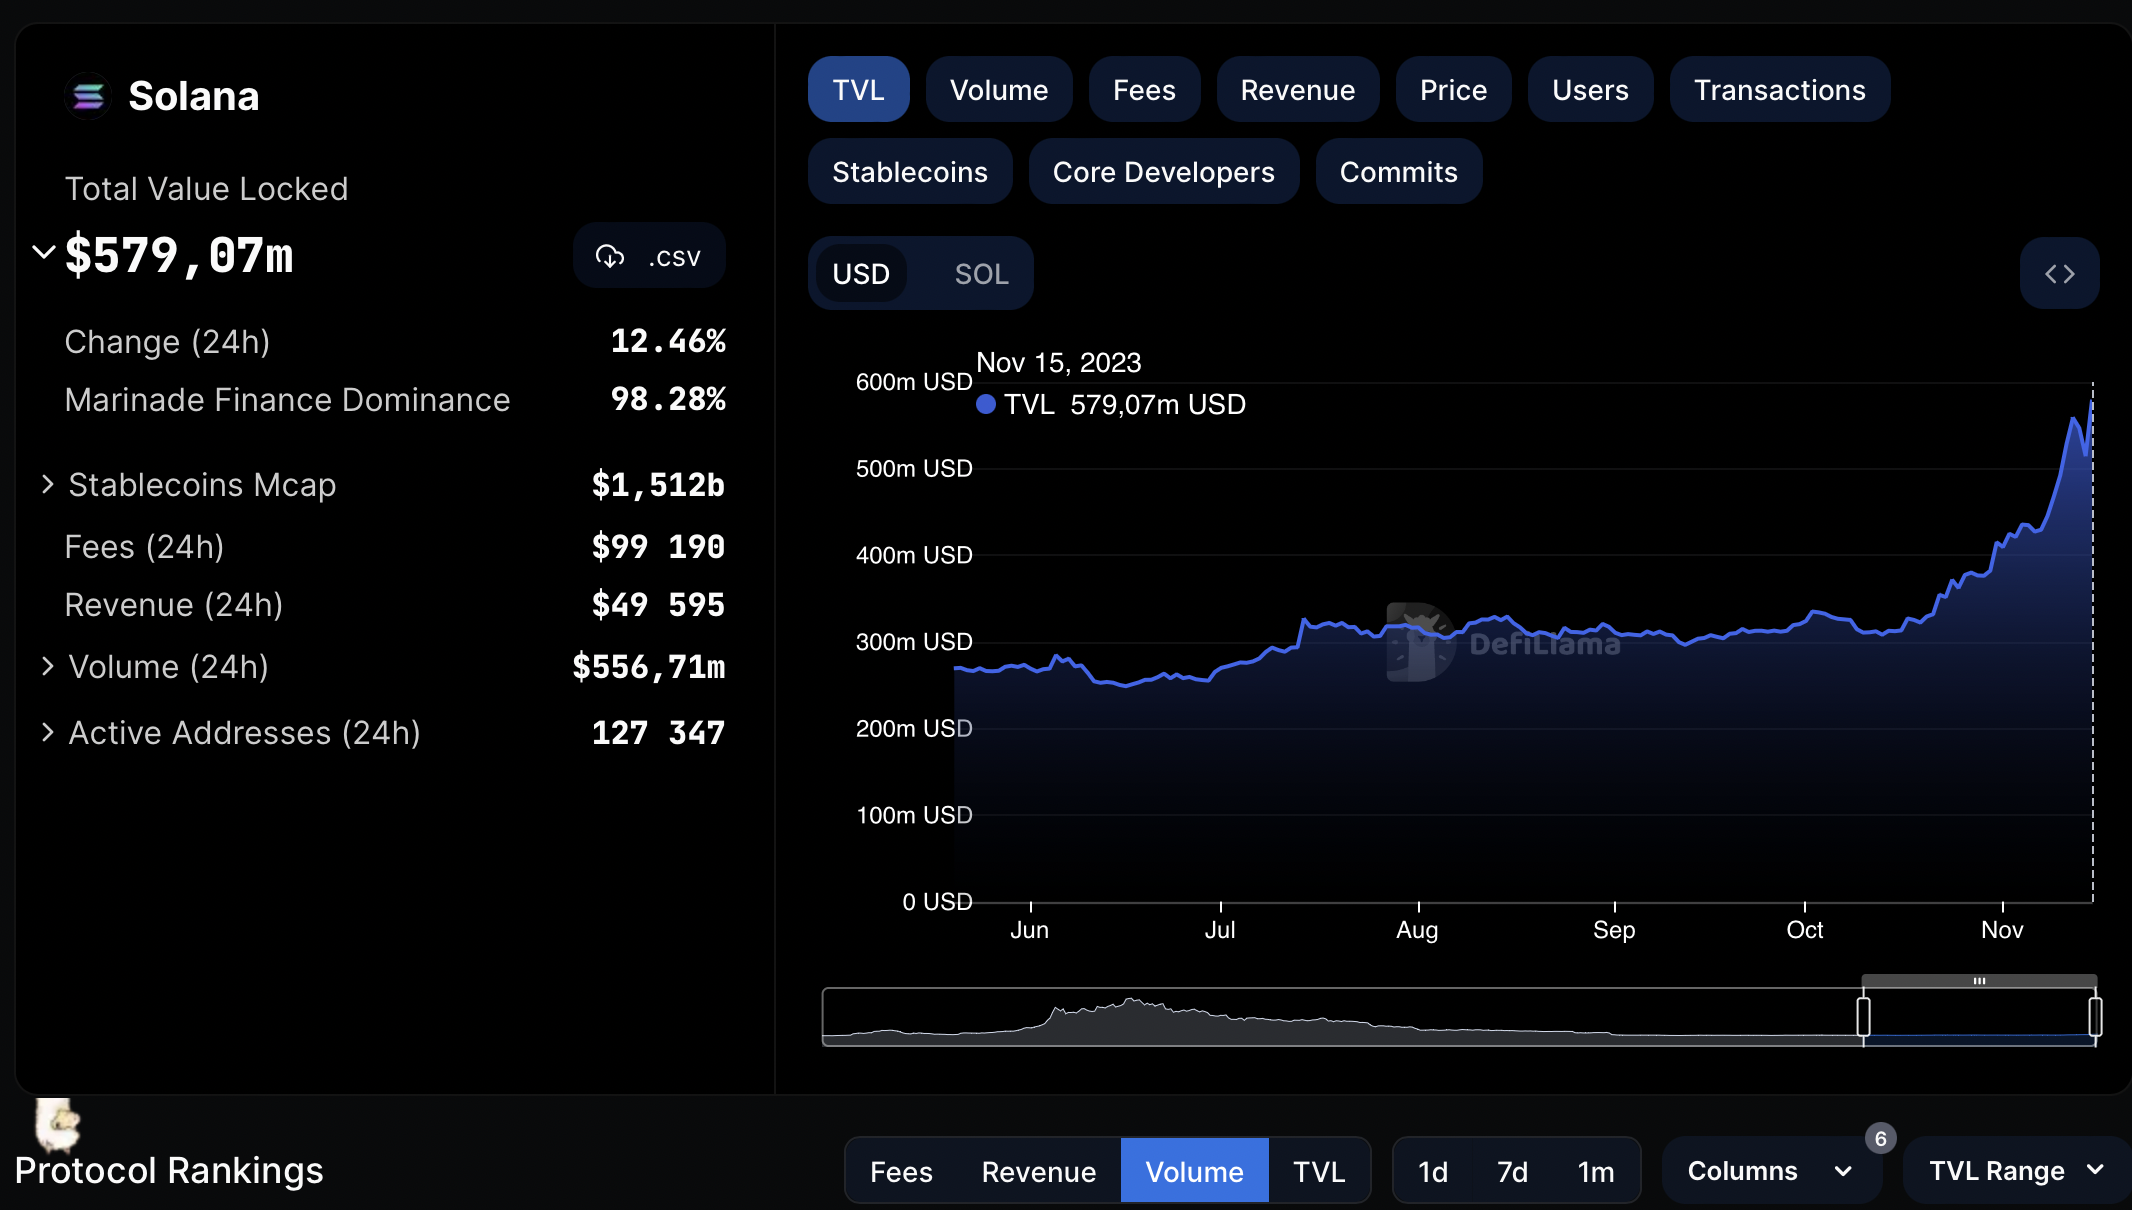Click the range selector top grip handle
The image size is (2132, 1210).
pyautogui.click(x=1978, y=981)
